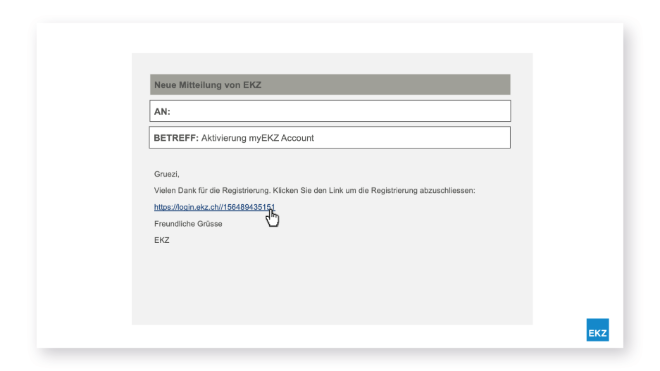Select the 'Aktivierung myEKZ Account' subject text
Image resolution: width=660 pixels, height=371 pixels.
coord(257,138)
